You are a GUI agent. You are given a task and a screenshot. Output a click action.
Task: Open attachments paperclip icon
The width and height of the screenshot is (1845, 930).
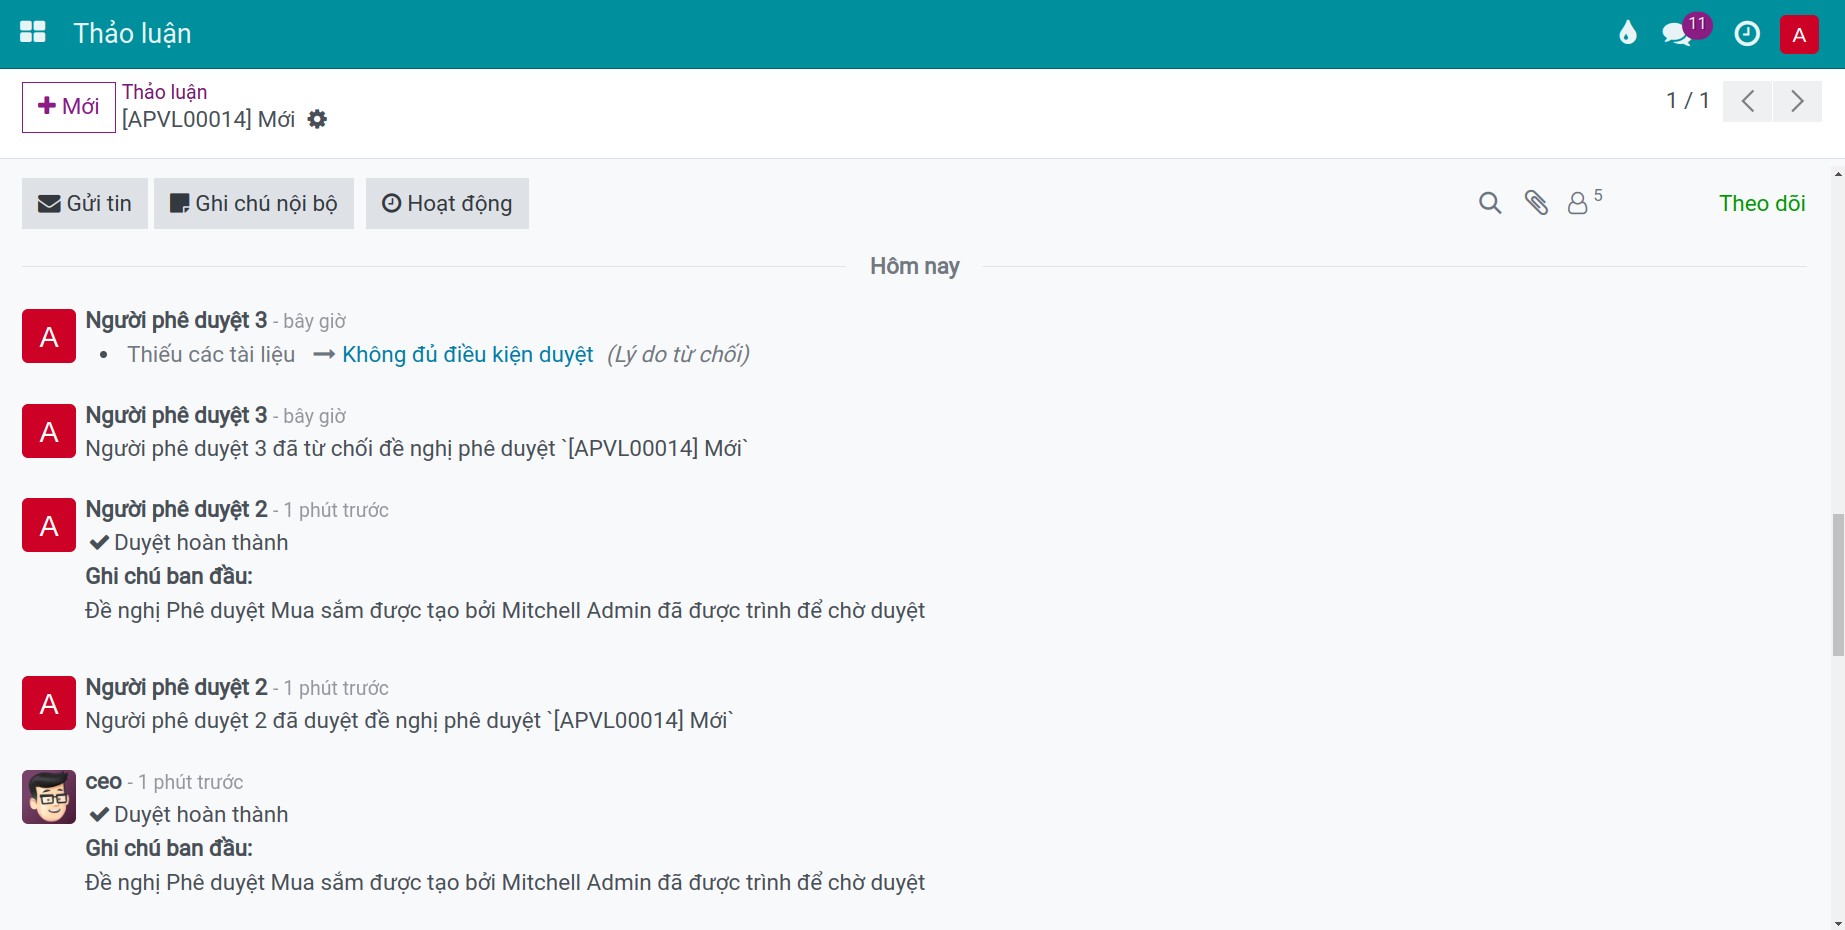[1536, 203]
